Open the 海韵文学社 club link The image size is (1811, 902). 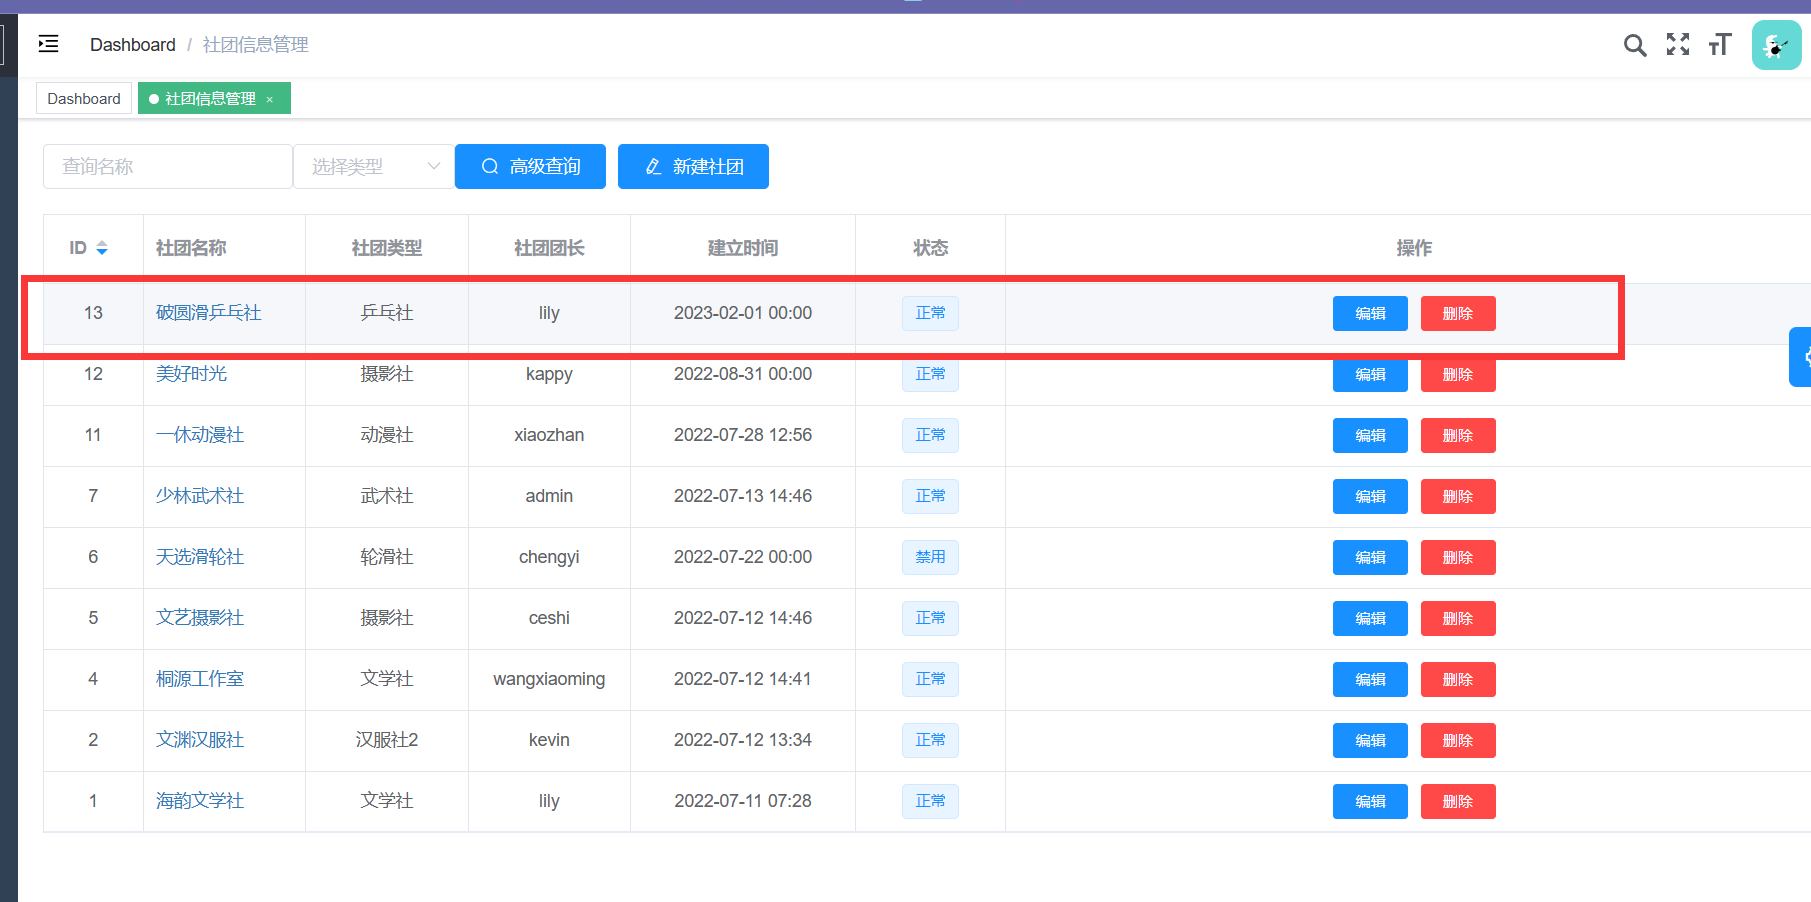coord(200,801)
